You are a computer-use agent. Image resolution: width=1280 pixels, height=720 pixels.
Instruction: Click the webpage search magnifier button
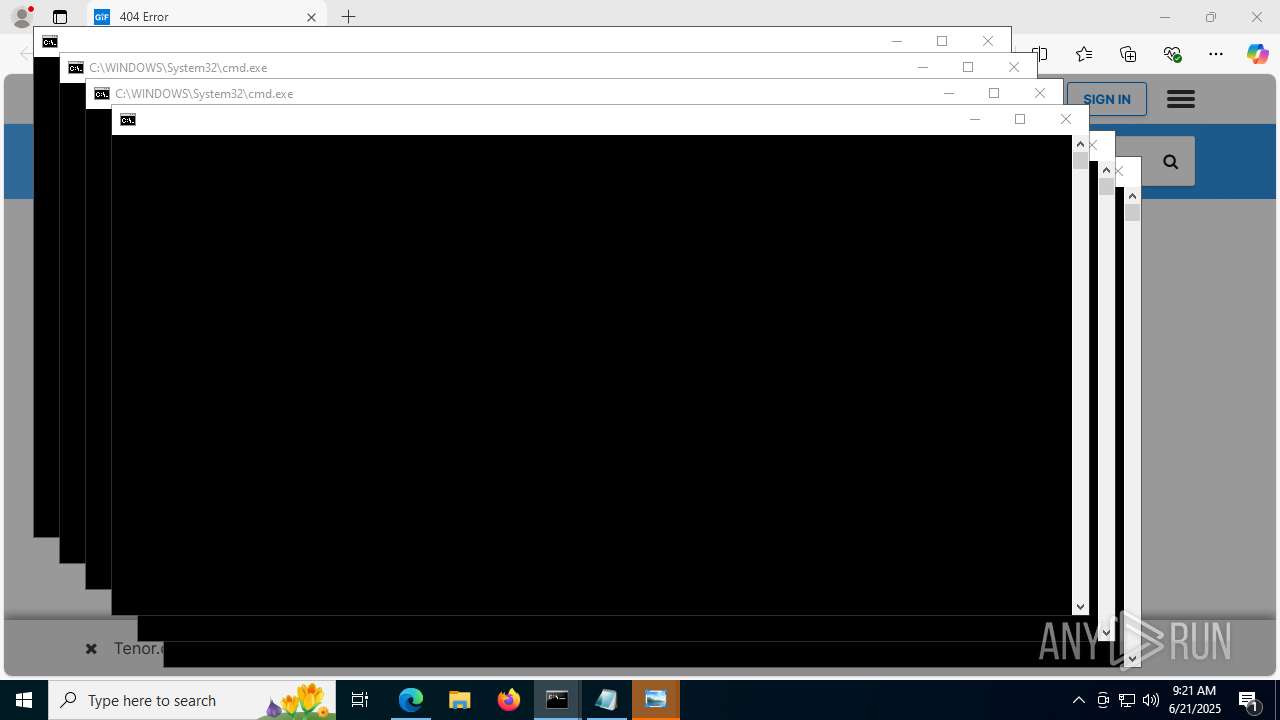1170,161
